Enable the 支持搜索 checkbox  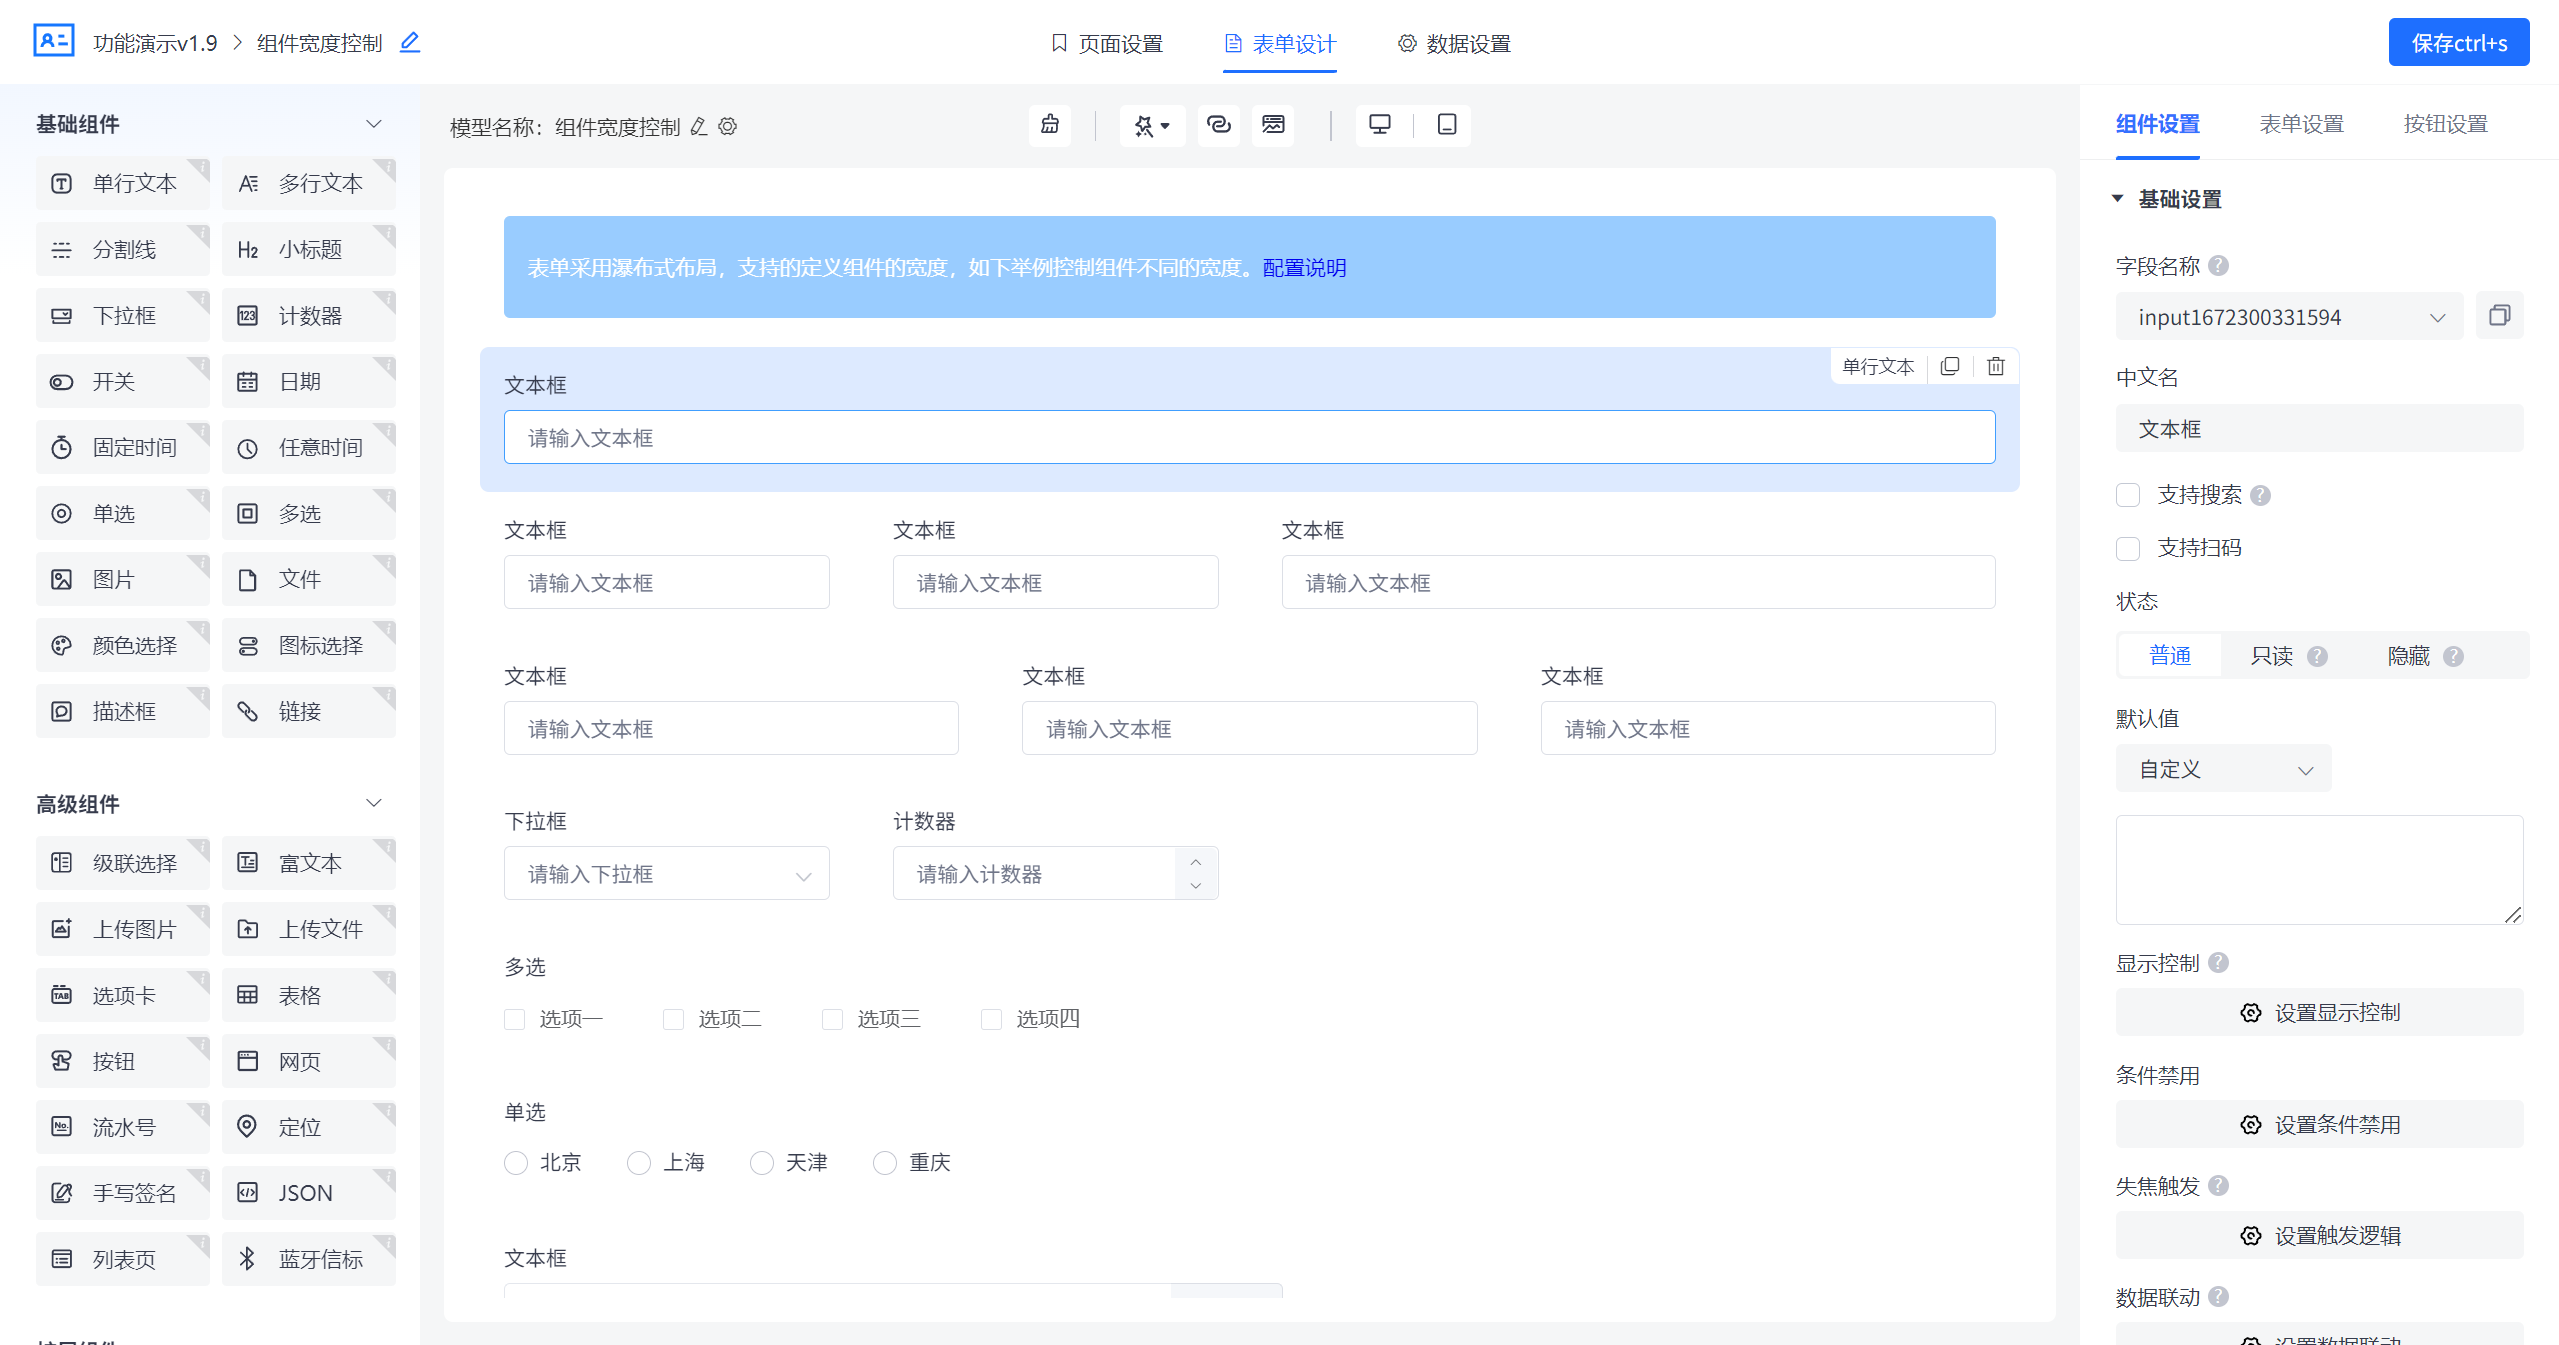point(2128,495)
